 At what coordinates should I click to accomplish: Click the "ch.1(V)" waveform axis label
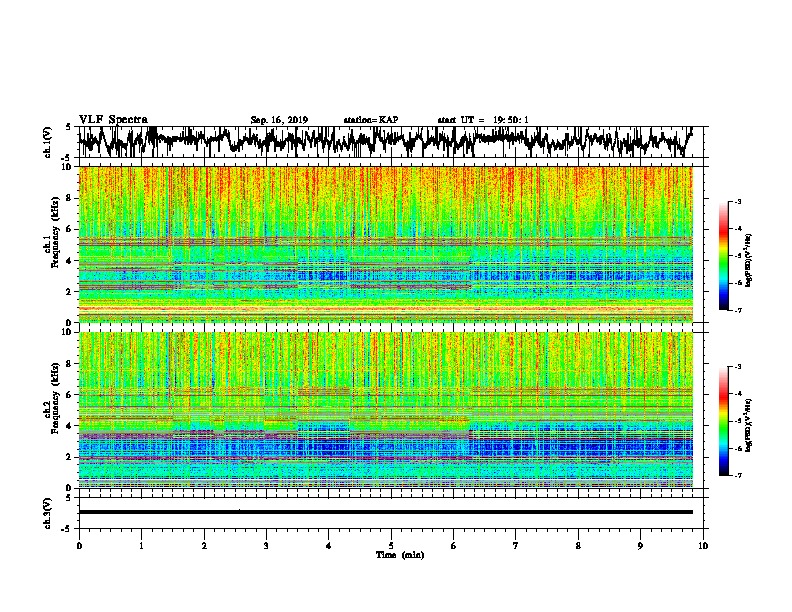click(x=48, y=142)
